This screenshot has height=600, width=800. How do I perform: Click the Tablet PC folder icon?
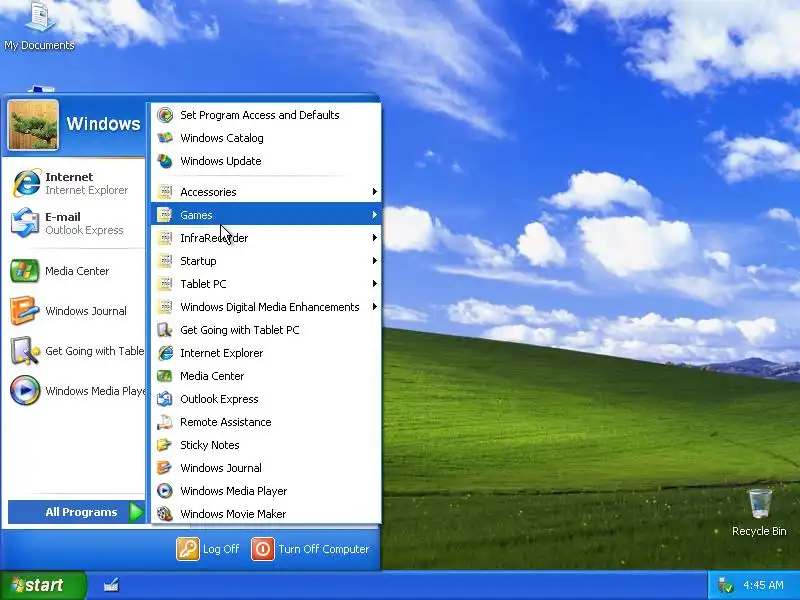click(165, 284)
